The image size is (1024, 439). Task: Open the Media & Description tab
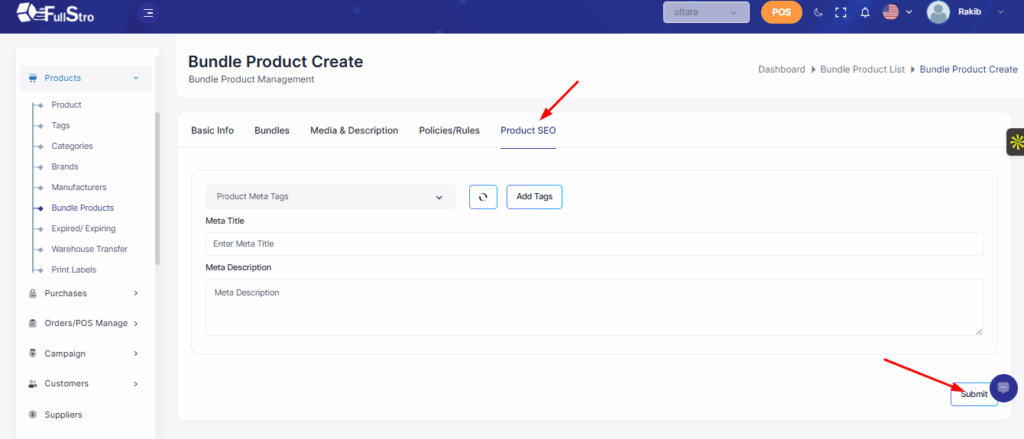pos(354,131)
